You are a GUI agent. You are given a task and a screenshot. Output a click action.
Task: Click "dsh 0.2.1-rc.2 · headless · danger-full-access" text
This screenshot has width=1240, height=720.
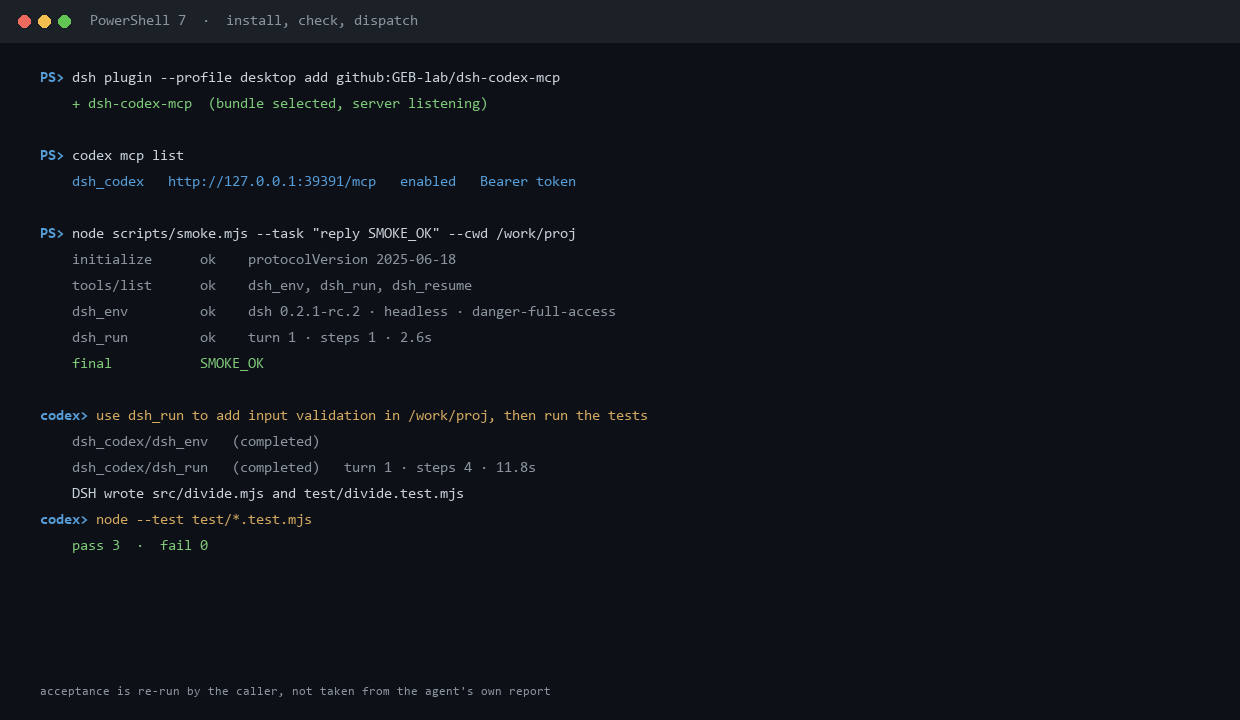(432, 312)
